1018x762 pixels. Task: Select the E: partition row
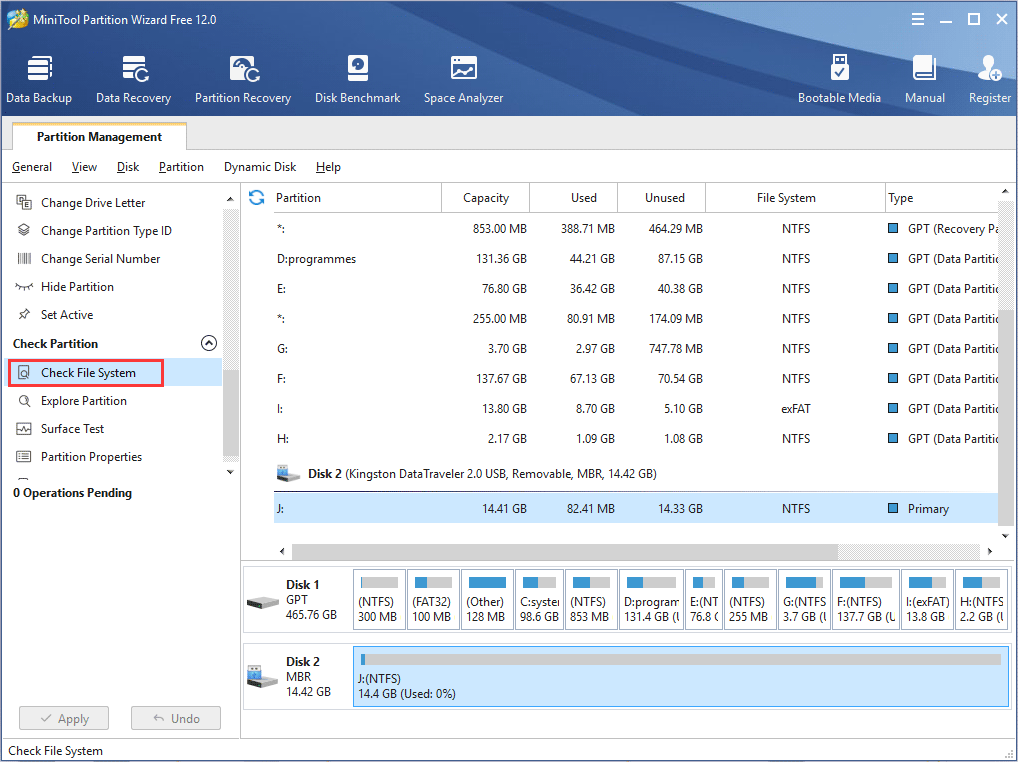pyautogui.click(x=635, y=288)
